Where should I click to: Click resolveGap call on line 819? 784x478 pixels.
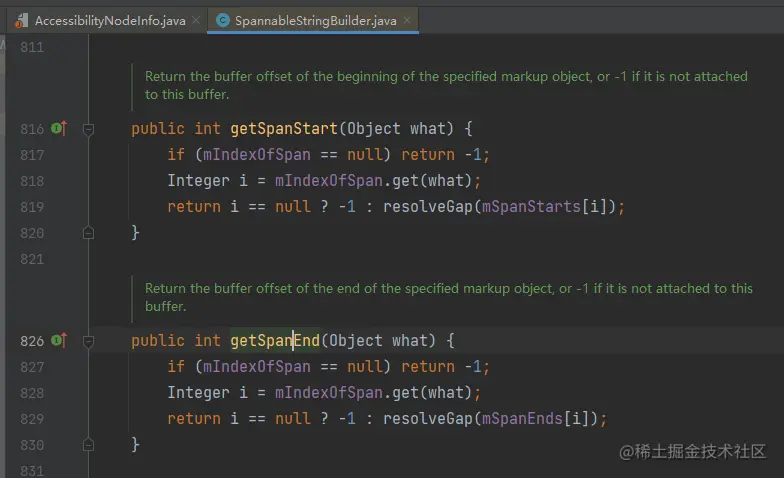(428, 206)
